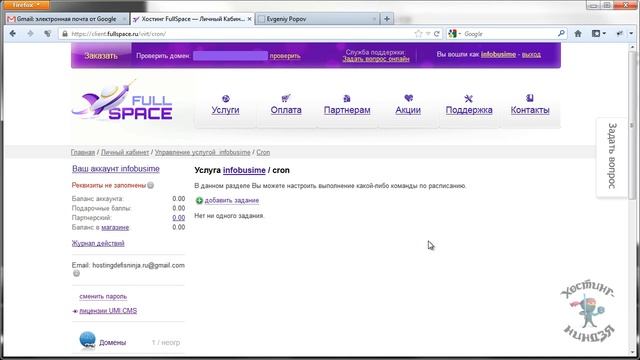Click the Нет ни одного задания text

[229, 216]
